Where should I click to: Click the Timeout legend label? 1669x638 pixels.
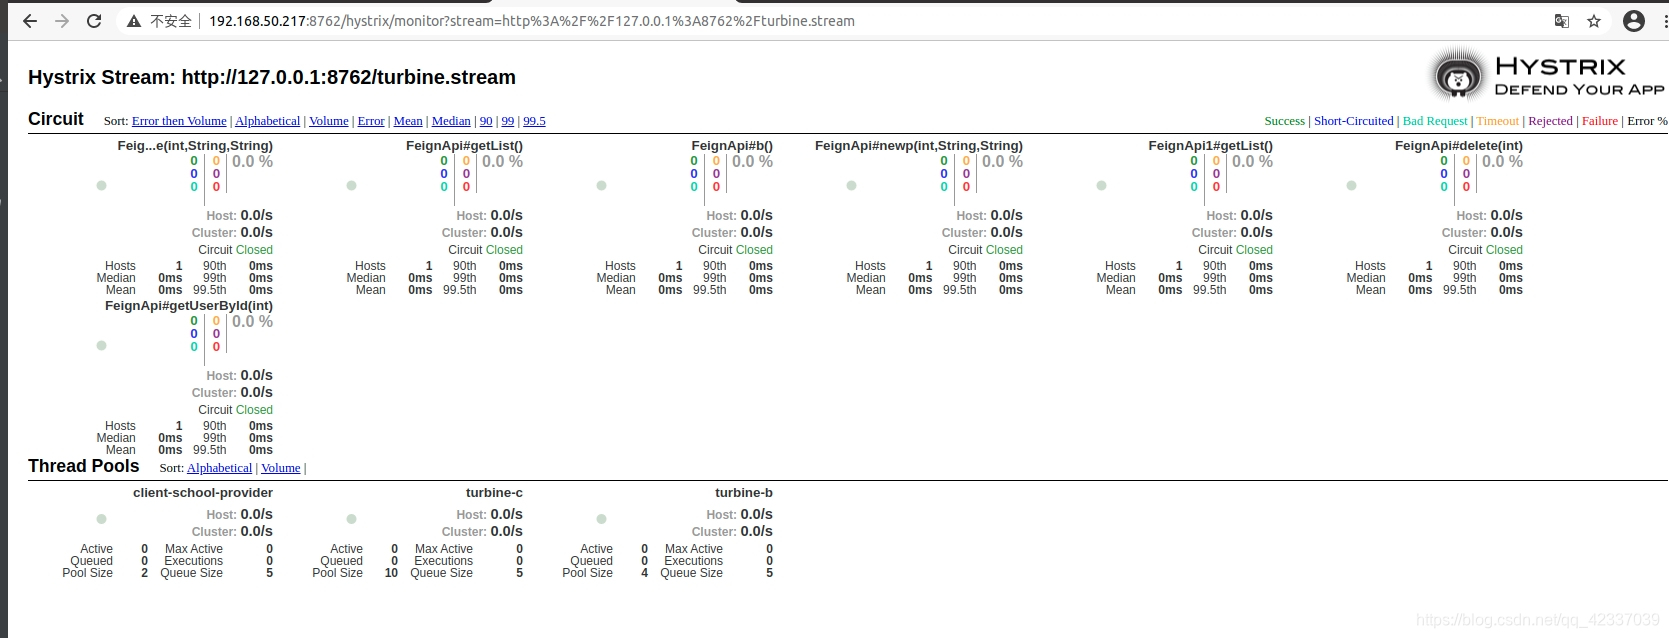1497,121
